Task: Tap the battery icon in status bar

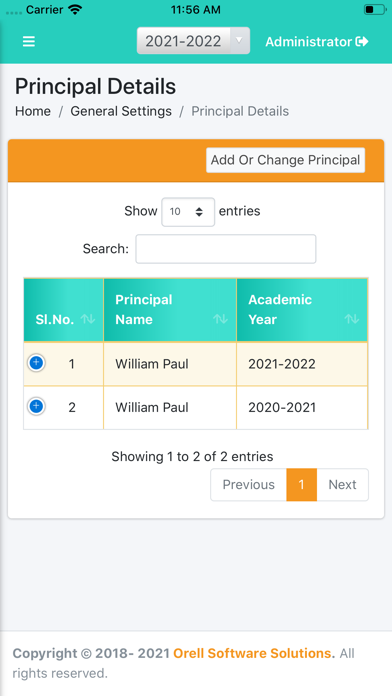Action: [375, 10]
